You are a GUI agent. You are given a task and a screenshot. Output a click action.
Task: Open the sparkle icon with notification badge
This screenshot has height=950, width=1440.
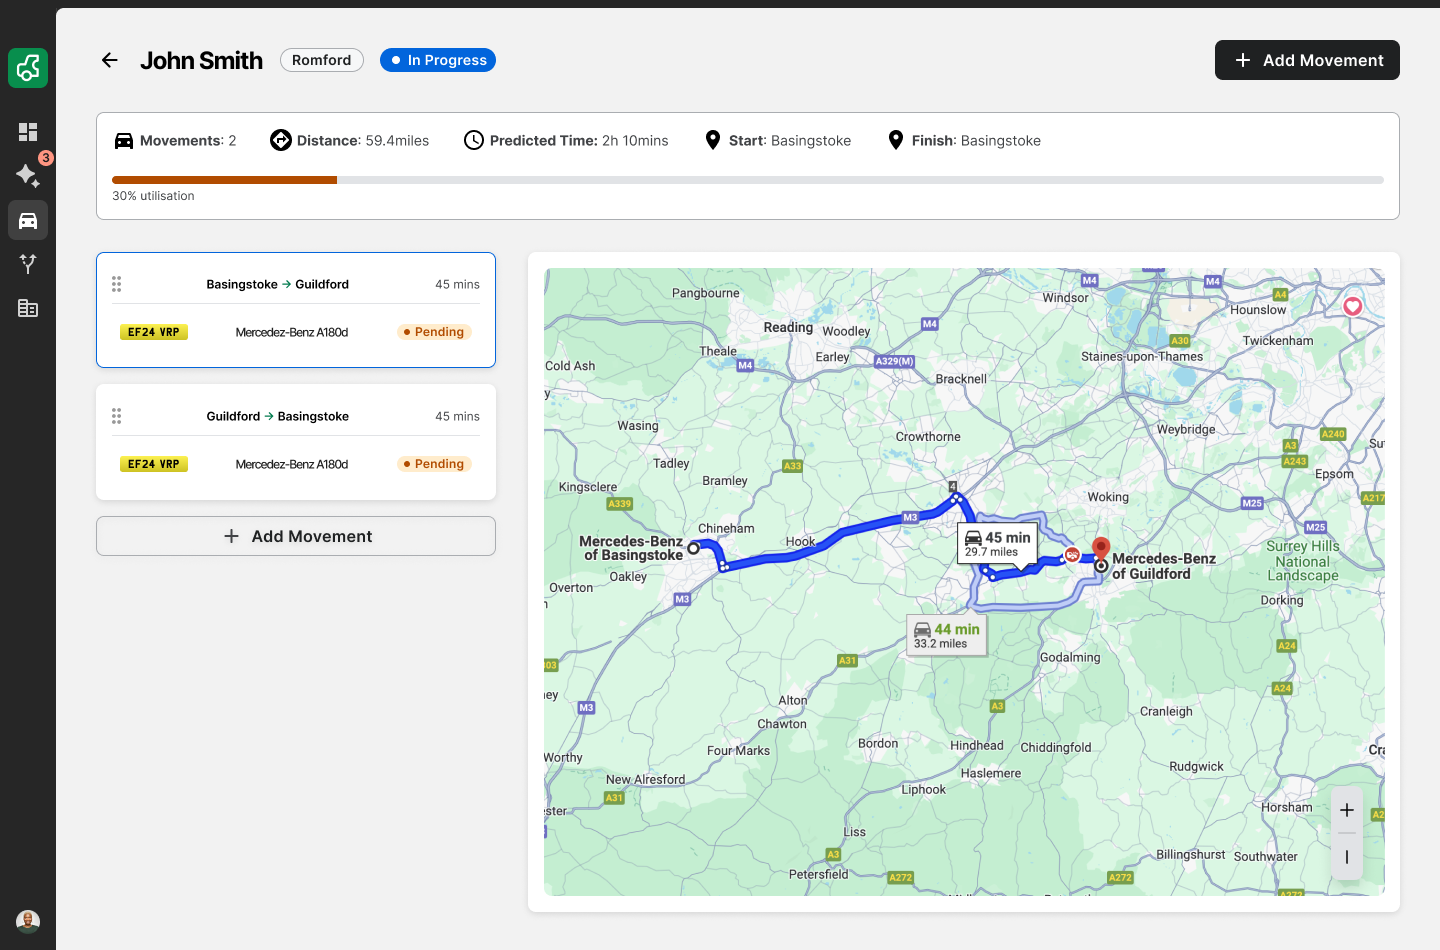coord(28,176)
